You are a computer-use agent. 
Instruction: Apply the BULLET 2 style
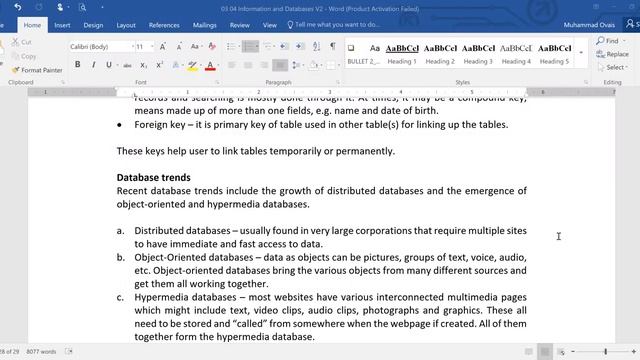click(x=363, y=54)
